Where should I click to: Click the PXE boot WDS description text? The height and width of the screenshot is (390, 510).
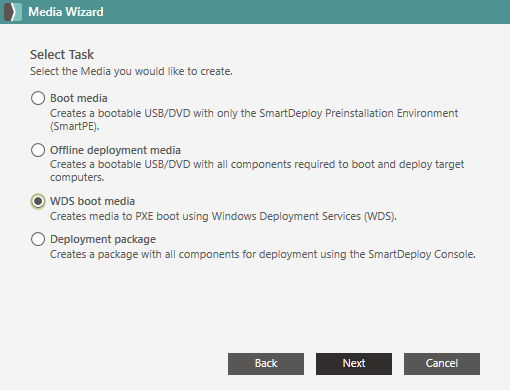point(223,216)
